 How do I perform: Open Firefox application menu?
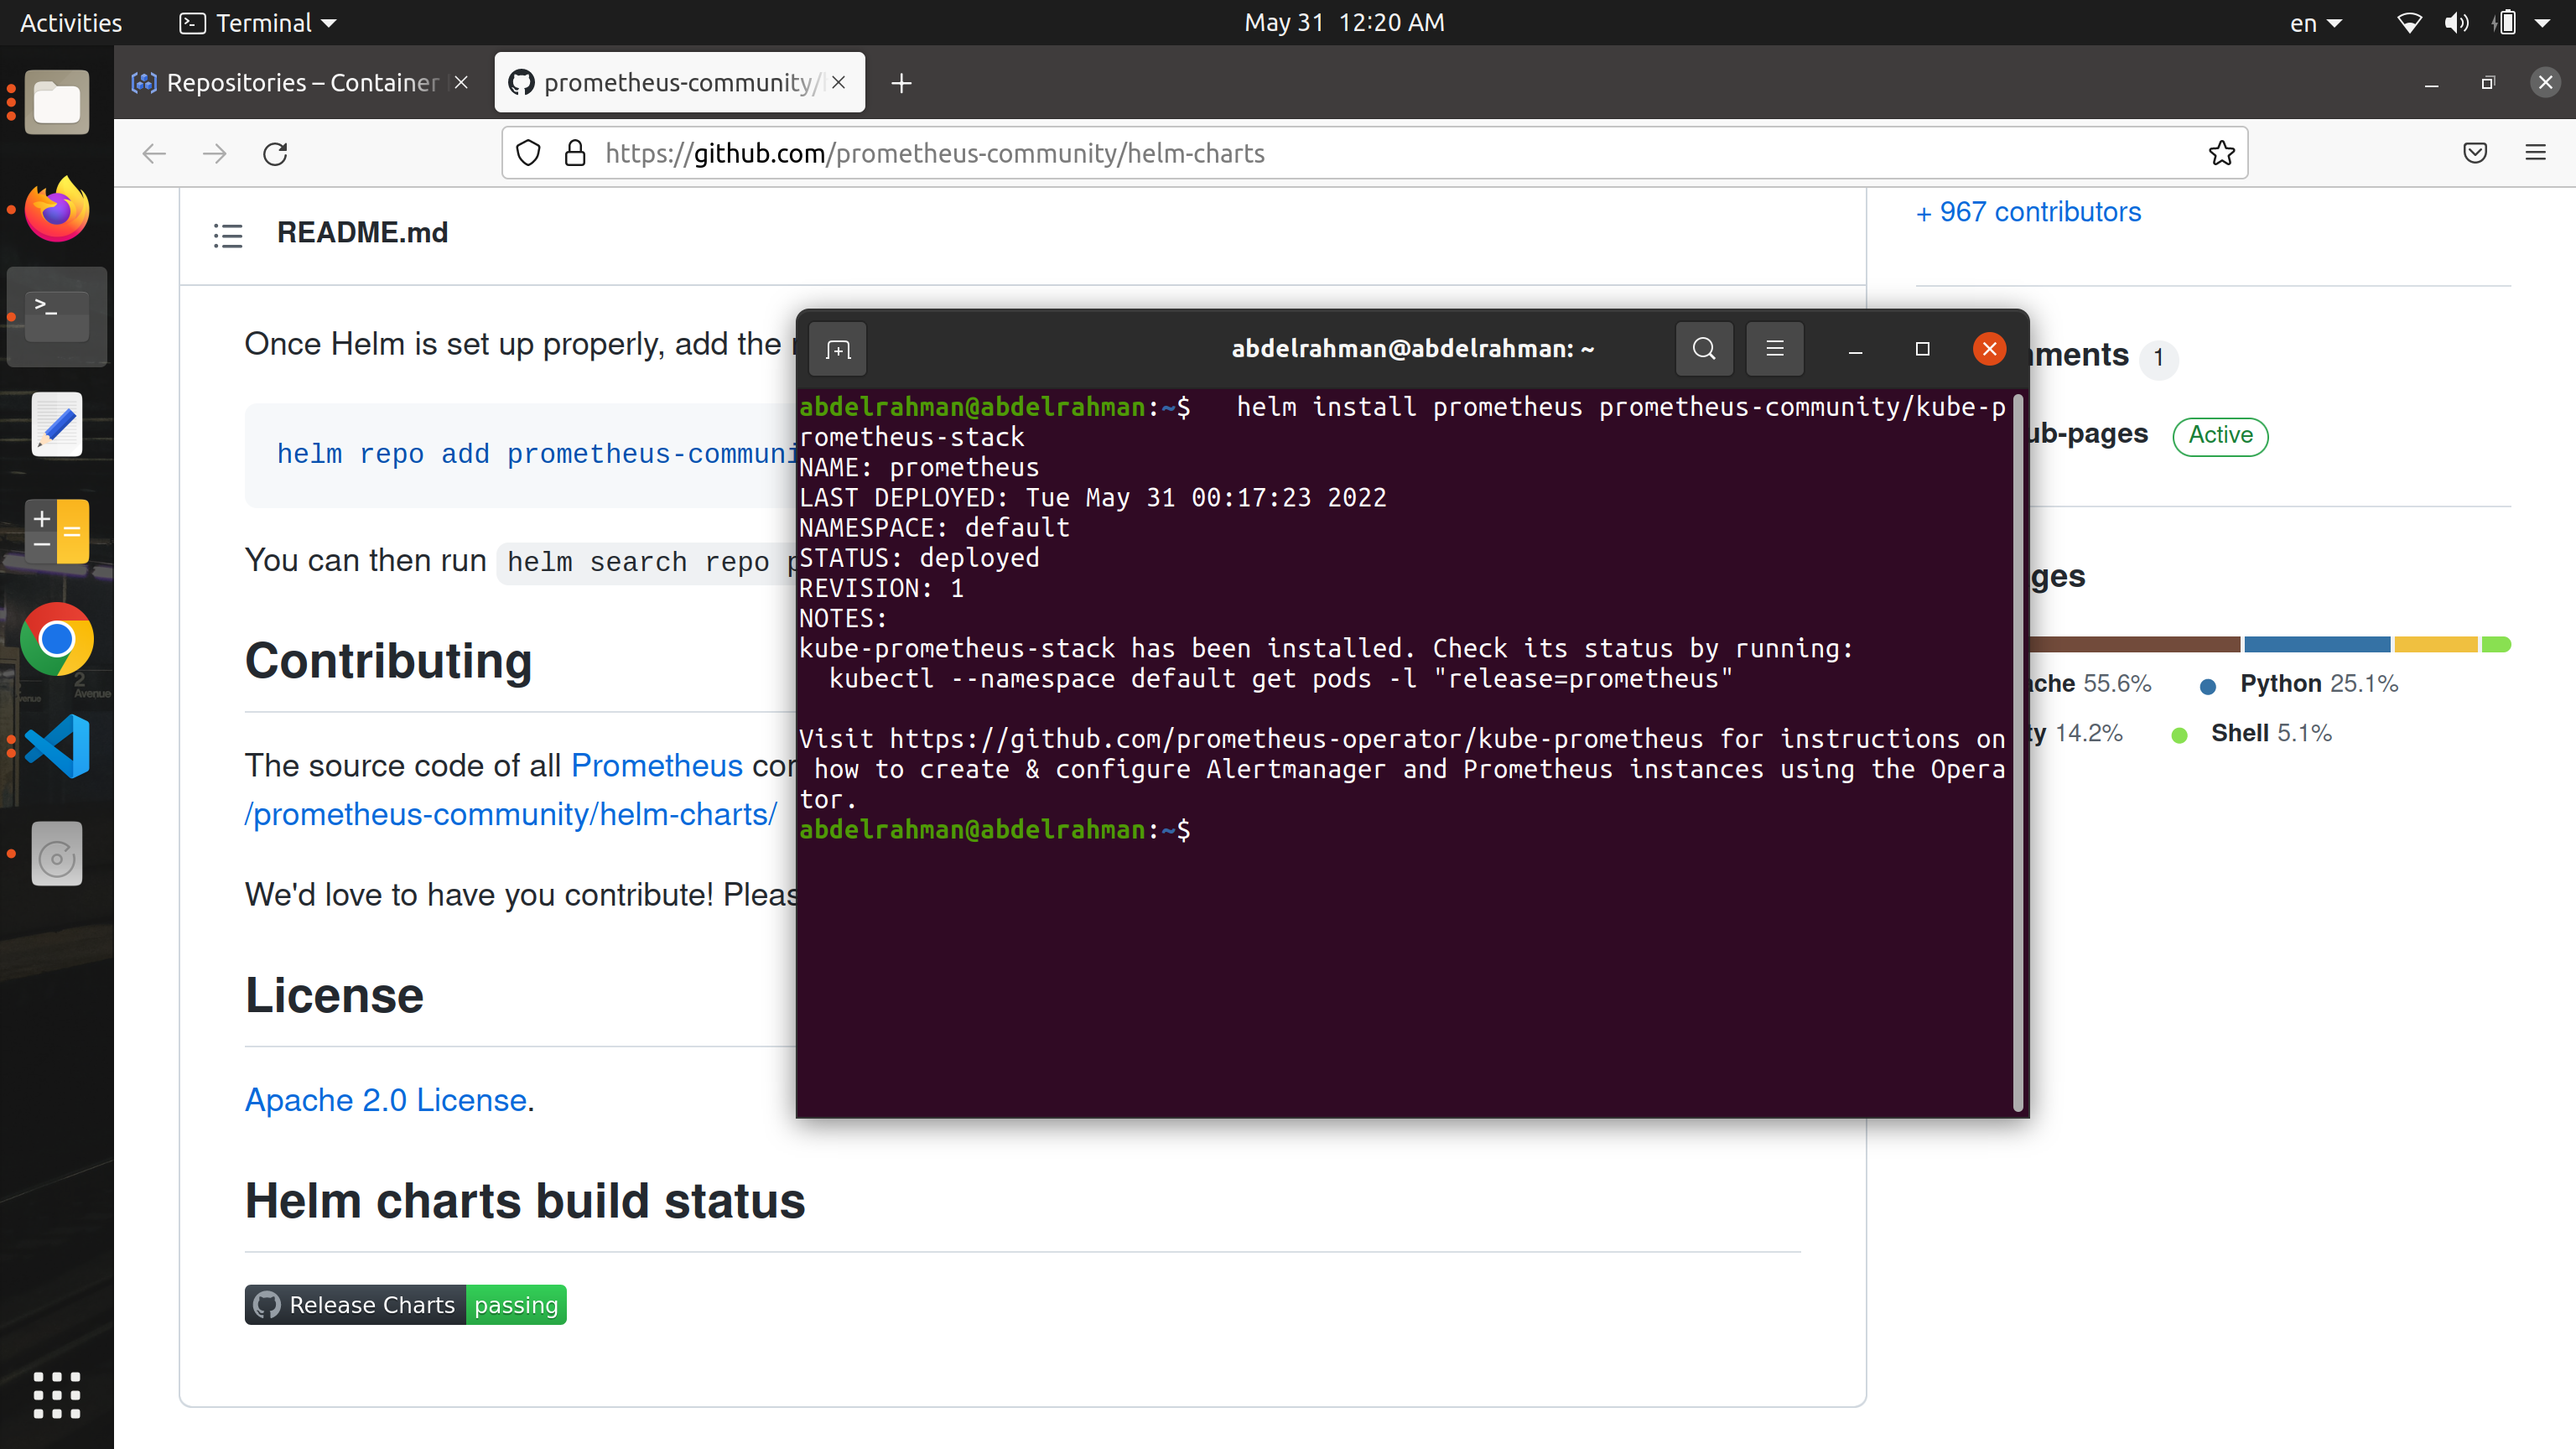2537,153
